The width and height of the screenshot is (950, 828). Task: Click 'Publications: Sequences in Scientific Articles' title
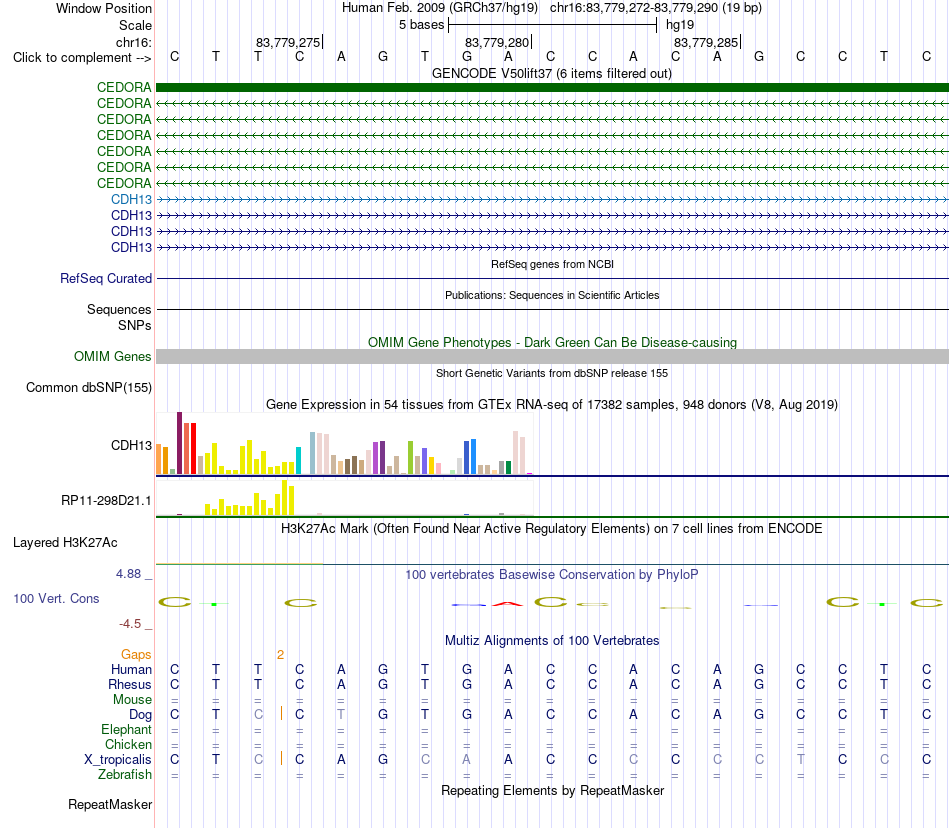coord(552,295)
